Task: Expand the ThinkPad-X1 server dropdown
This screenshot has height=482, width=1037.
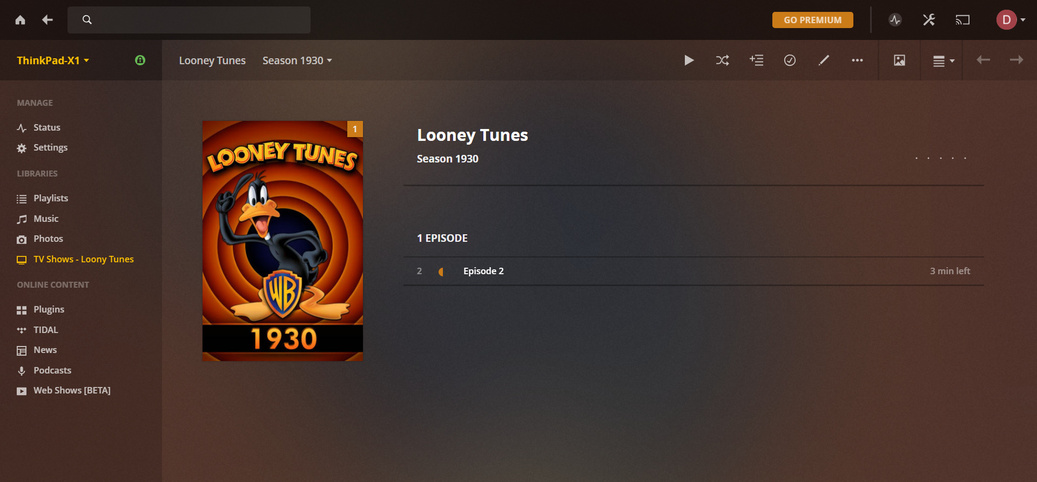Action: [53, 60]
